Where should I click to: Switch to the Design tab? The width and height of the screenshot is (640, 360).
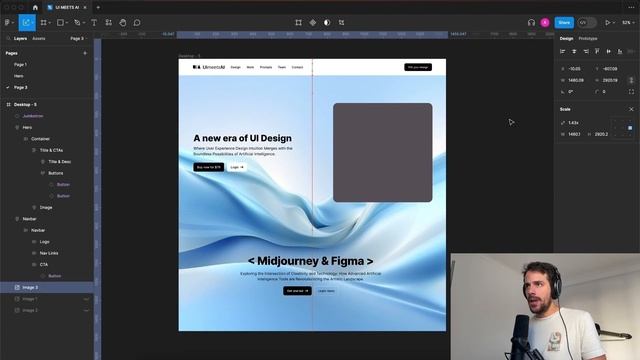(566, 38)
